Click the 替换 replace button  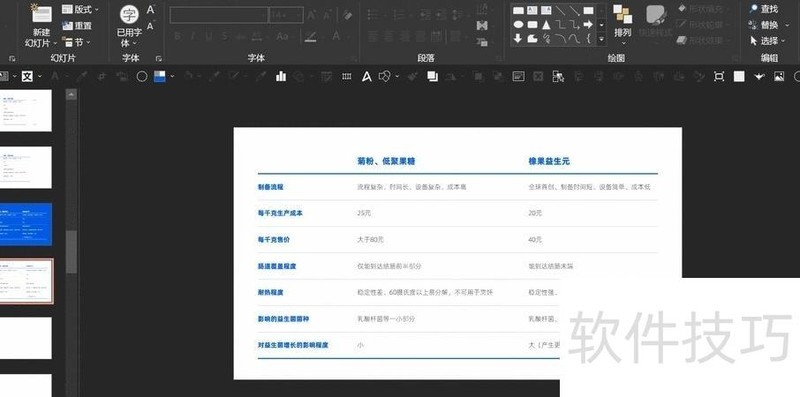click(764, 25)
